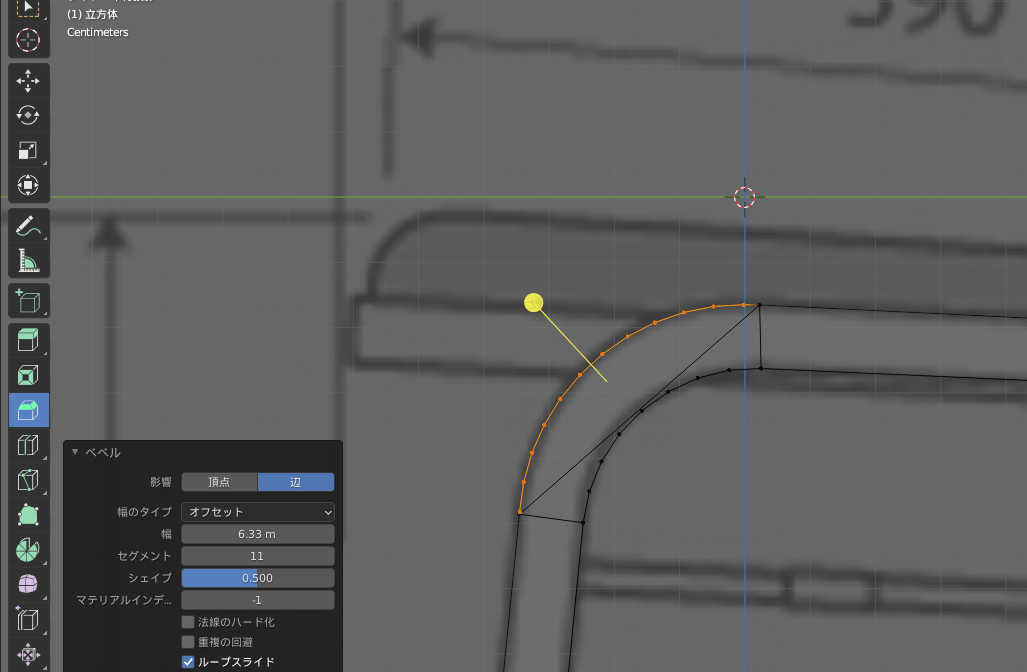Activate the 3D Cursor tool
1027x672 pixels.
(x=28, y=41)
